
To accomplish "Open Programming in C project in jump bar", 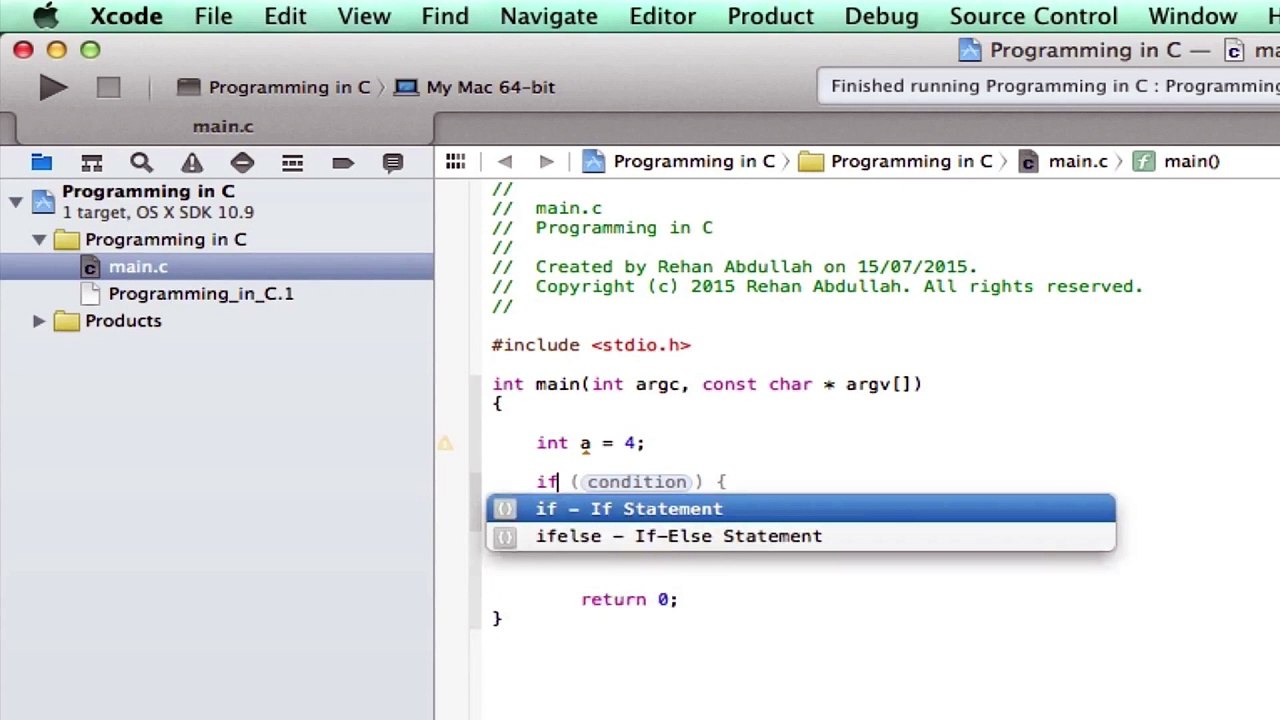I will [679, 161].
